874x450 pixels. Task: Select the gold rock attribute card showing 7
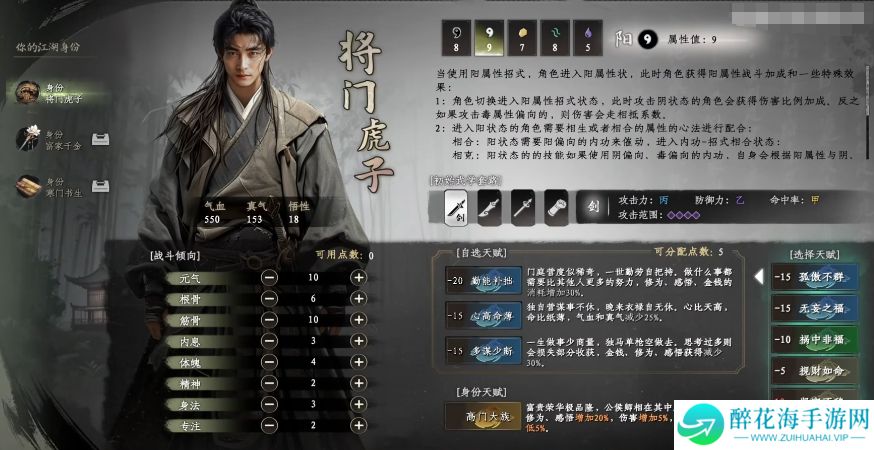click(522, 38)
